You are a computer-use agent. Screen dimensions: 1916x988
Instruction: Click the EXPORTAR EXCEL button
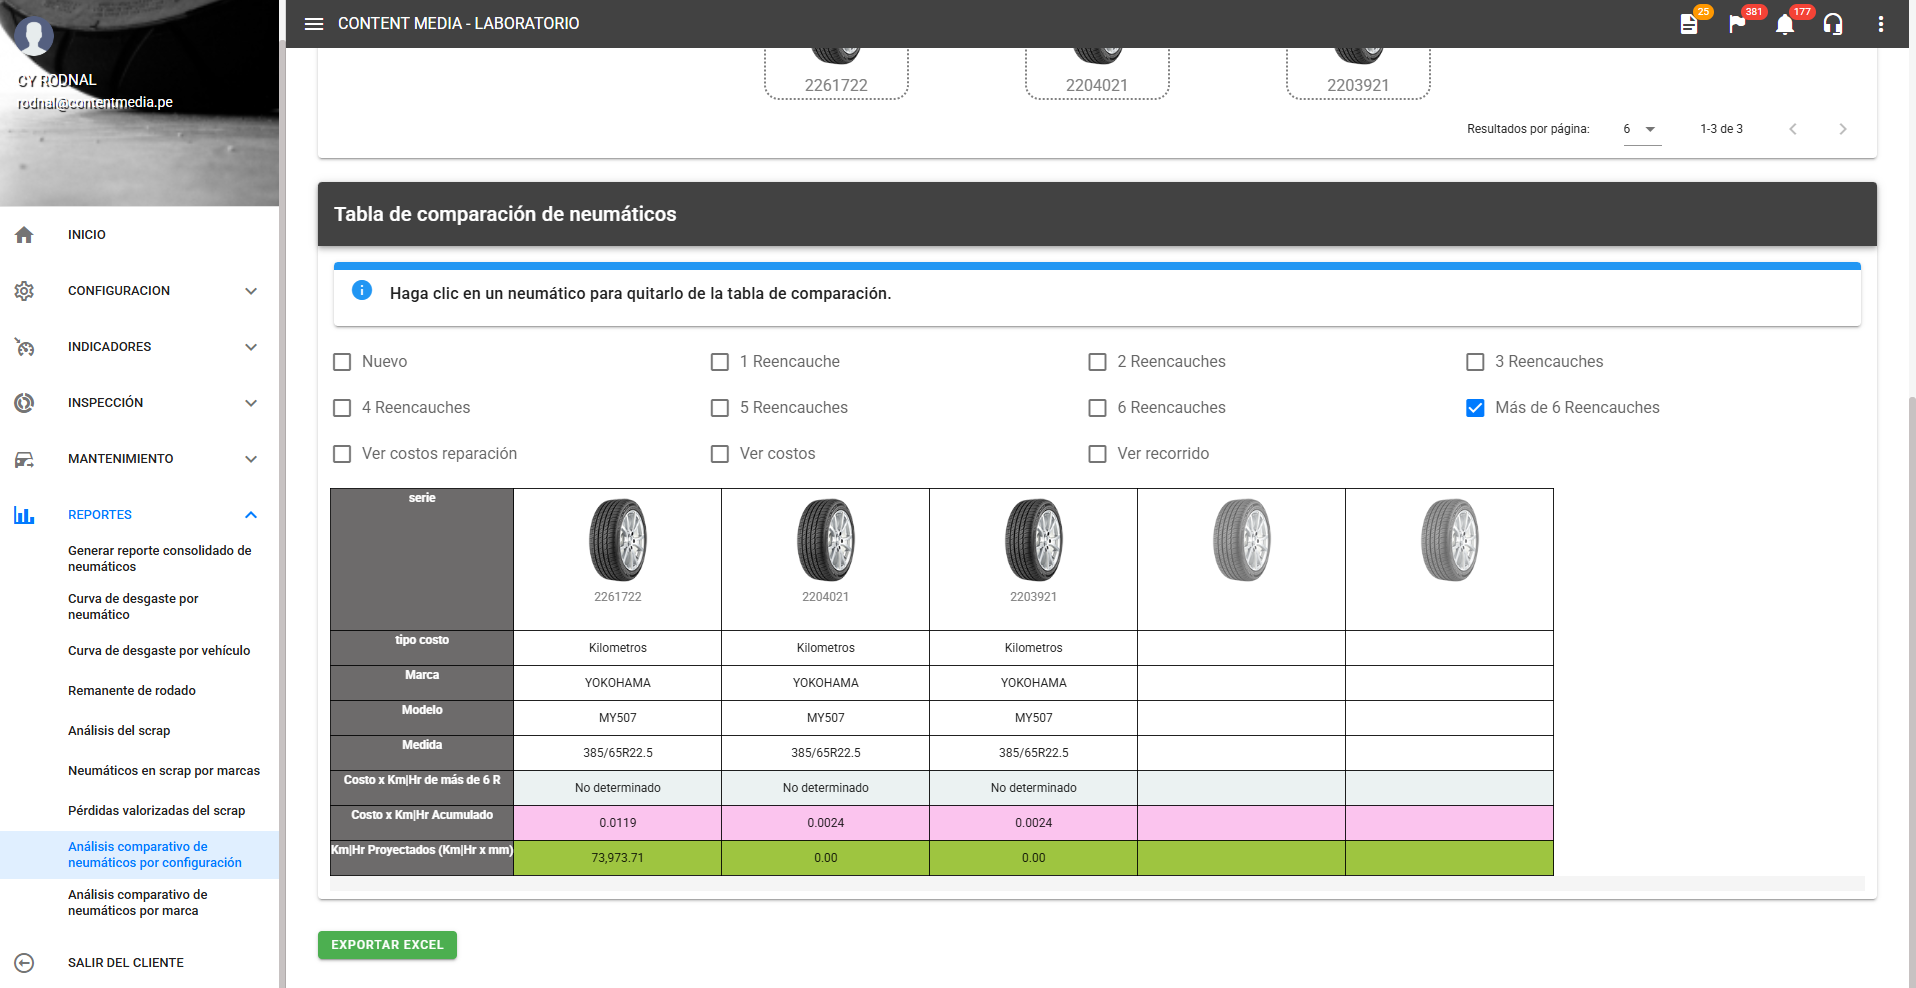click(387, 945)
